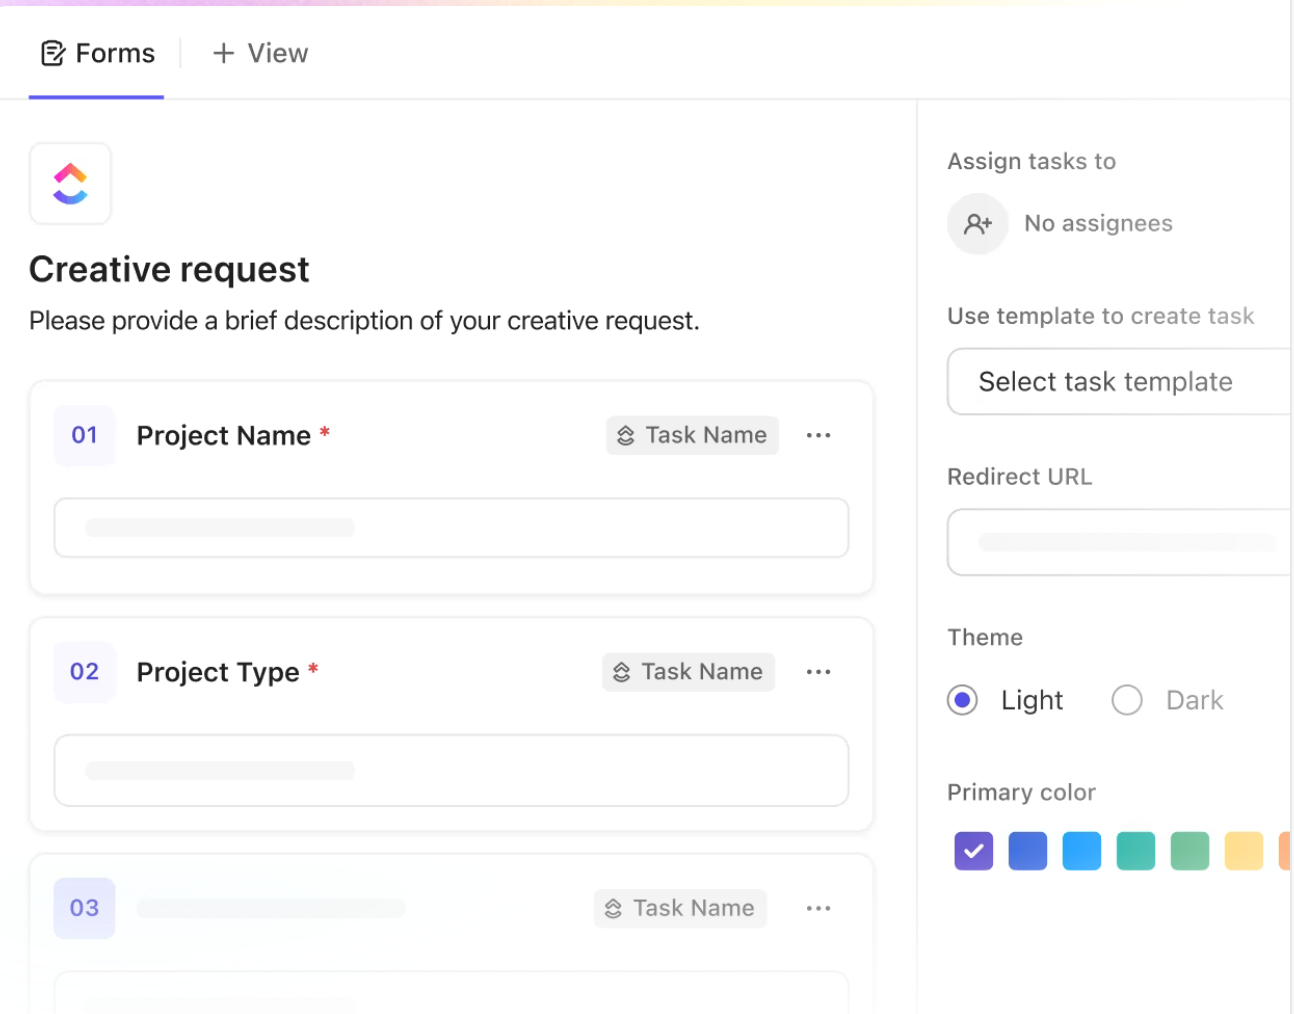Click the ClickUp logo icon
This screenshot has height=1014, width=1294.
coord(70,184)
